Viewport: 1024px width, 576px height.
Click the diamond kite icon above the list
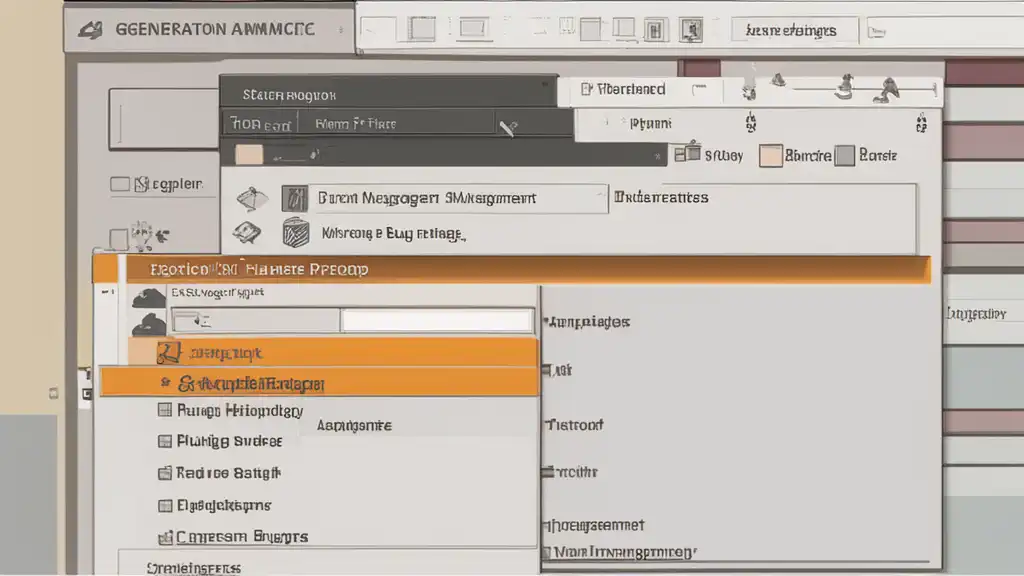[x=252, y=199]
